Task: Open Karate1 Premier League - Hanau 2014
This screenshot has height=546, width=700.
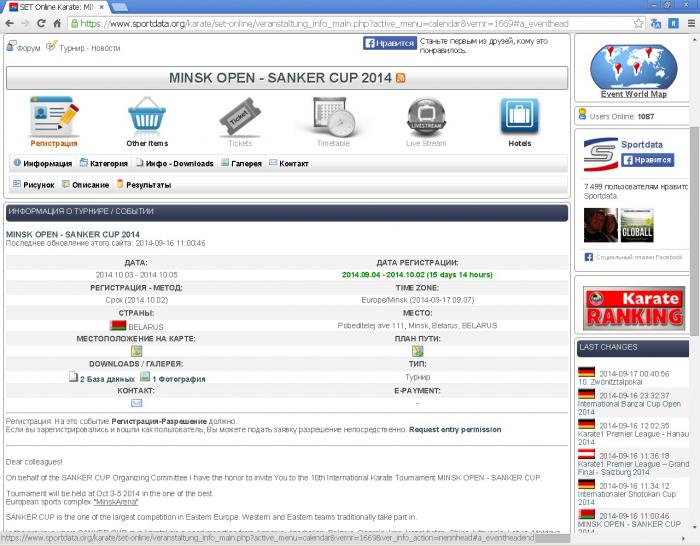Action: point(633,438)
